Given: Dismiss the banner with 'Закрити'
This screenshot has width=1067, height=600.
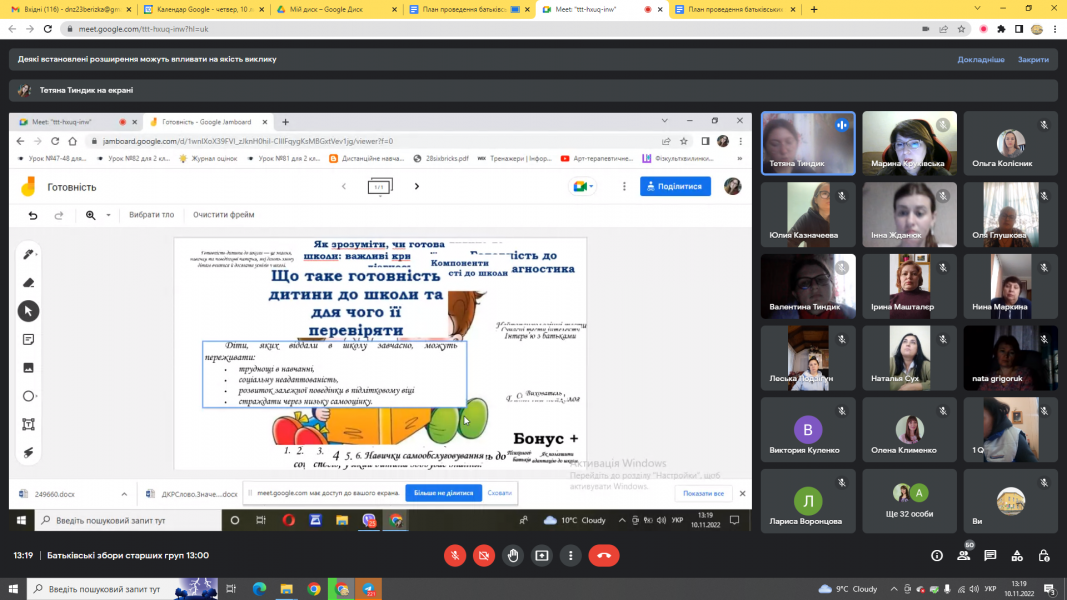Looking at the screenshot, I should coord(1033,60).
